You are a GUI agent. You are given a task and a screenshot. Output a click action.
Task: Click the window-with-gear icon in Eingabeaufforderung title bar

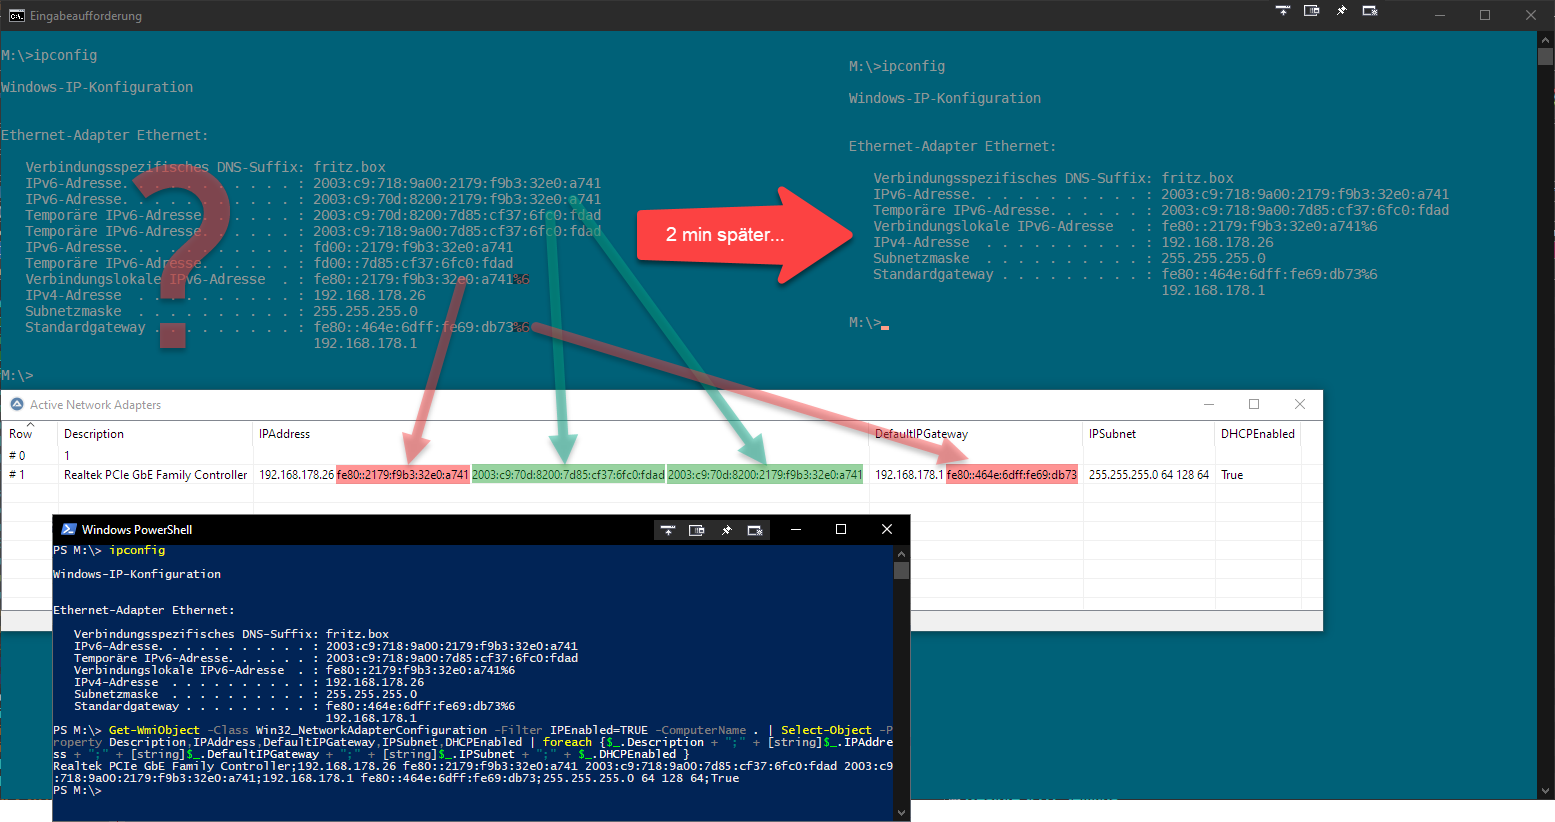tap(1370, 11)
